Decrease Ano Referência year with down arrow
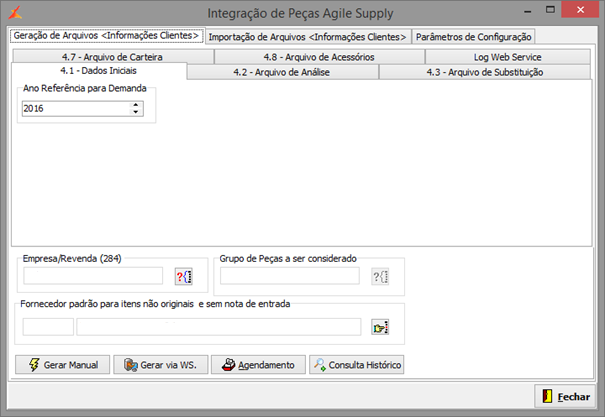This screenshot has width=605, height=417. (136, 112)
